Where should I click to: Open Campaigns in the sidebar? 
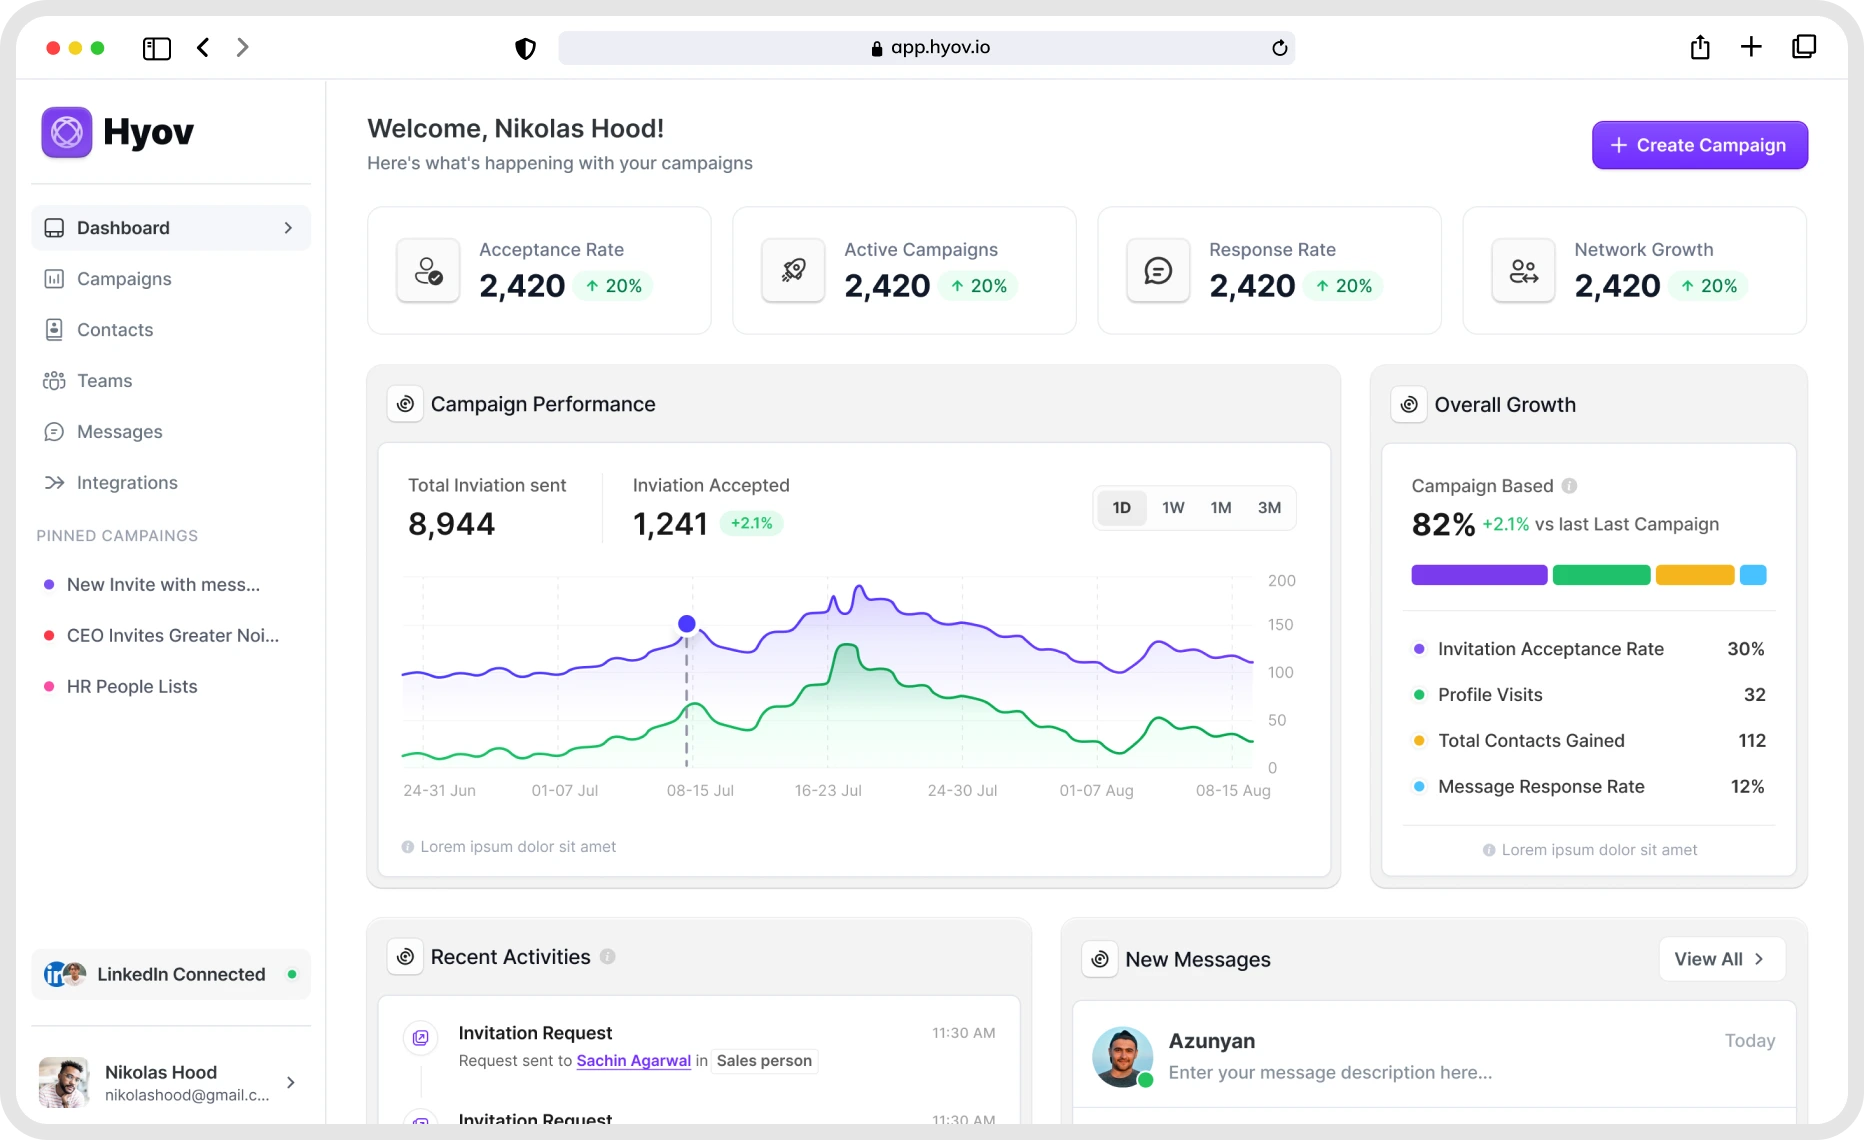[124, 279]
